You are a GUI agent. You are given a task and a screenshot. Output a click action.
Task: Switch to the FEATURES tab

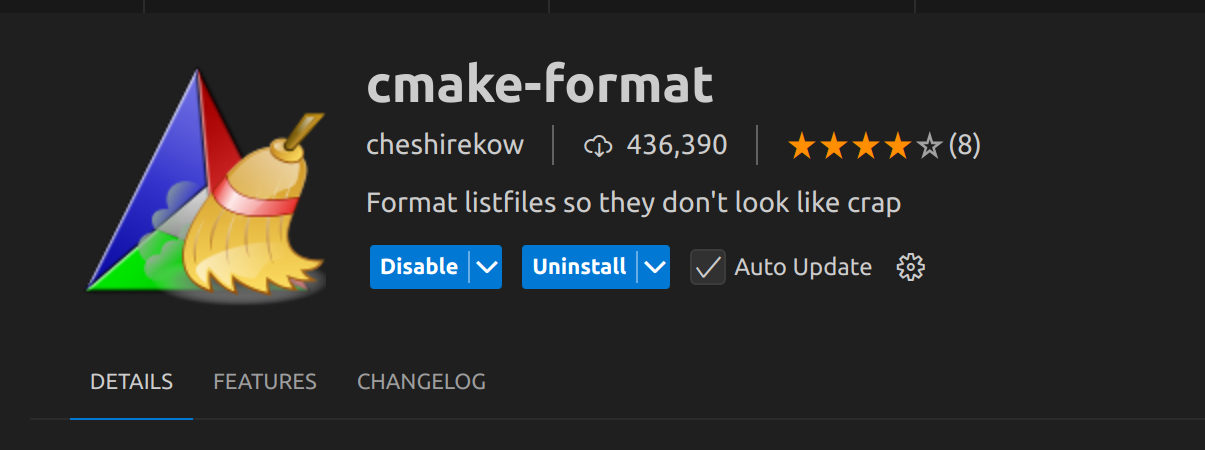point(265,382)
